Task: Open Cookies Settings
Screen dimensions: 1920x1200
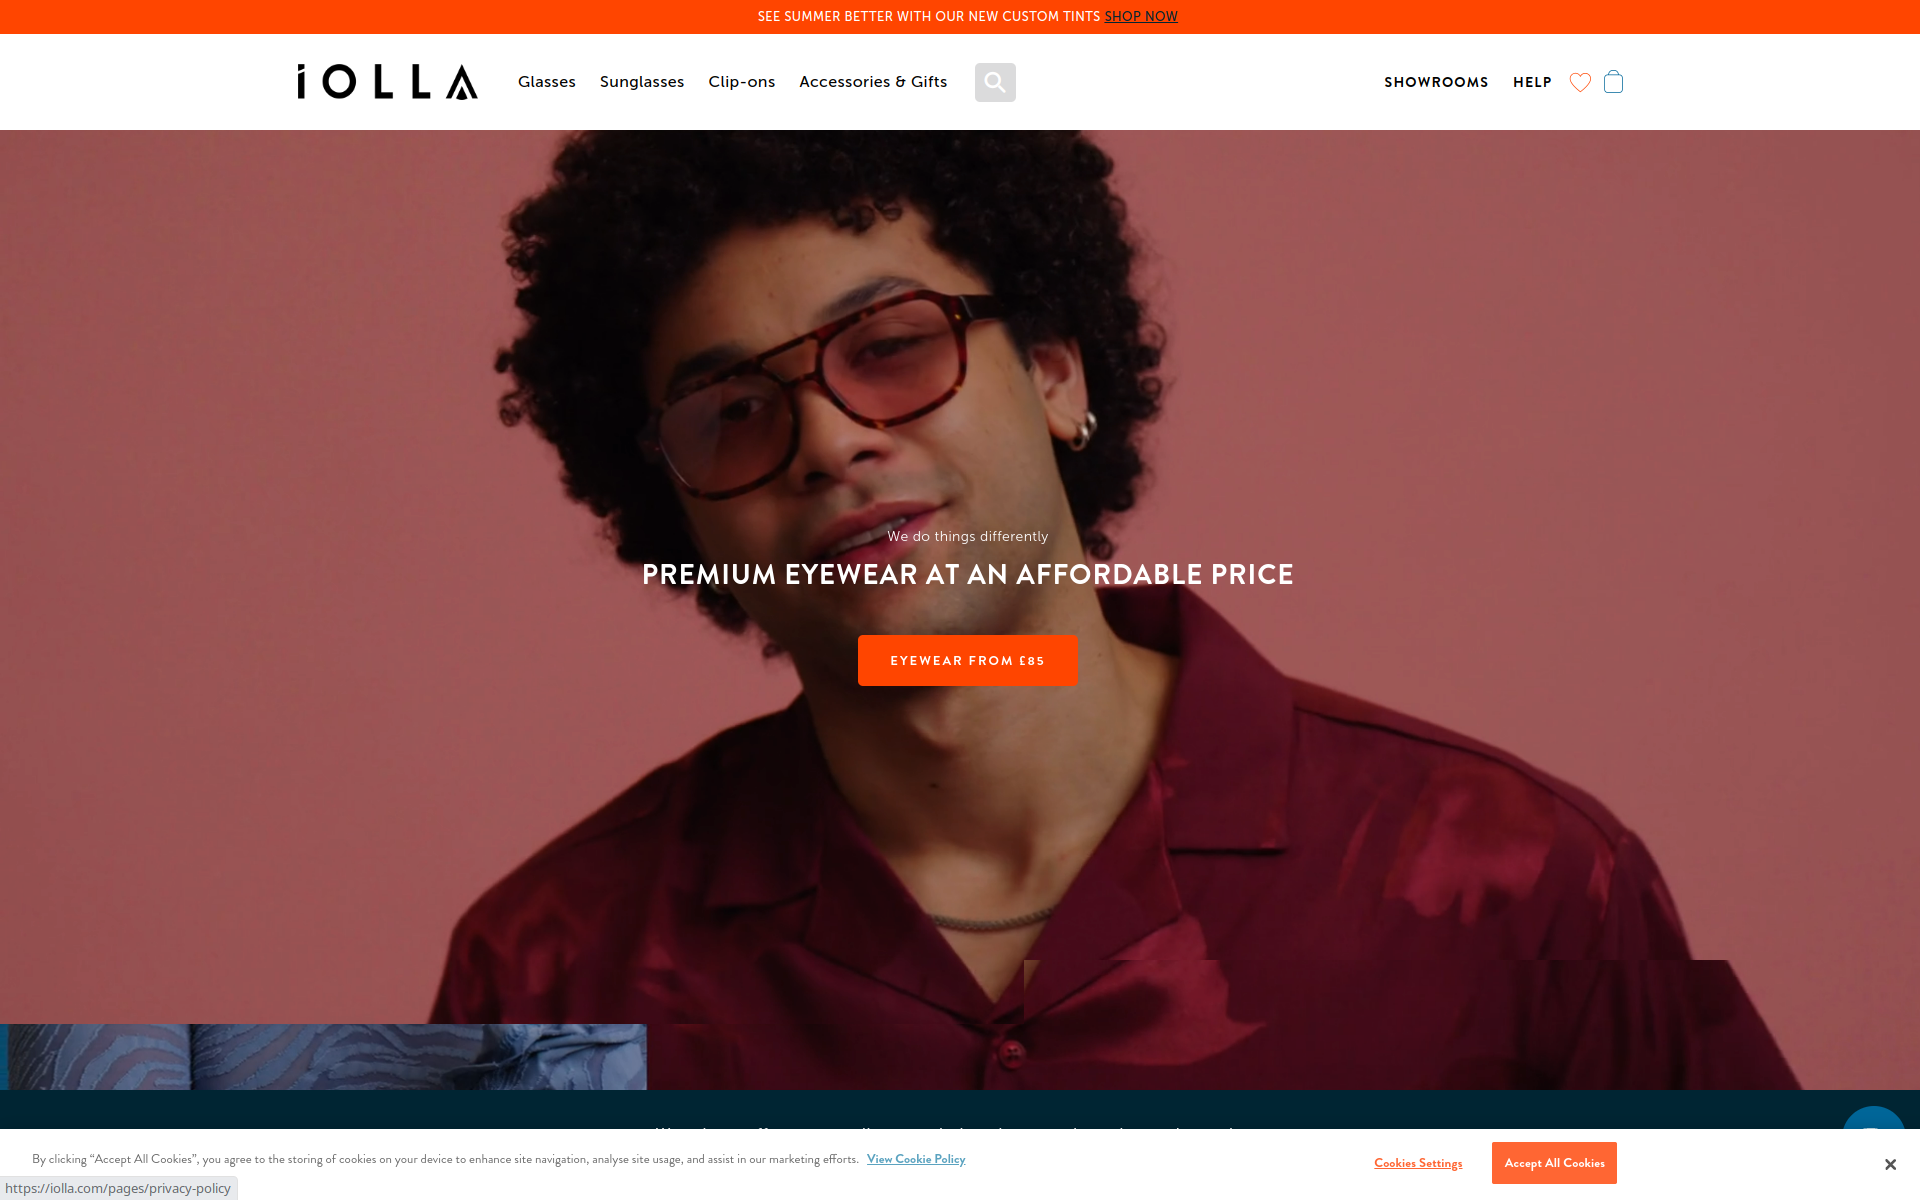Action: 1418,1163
